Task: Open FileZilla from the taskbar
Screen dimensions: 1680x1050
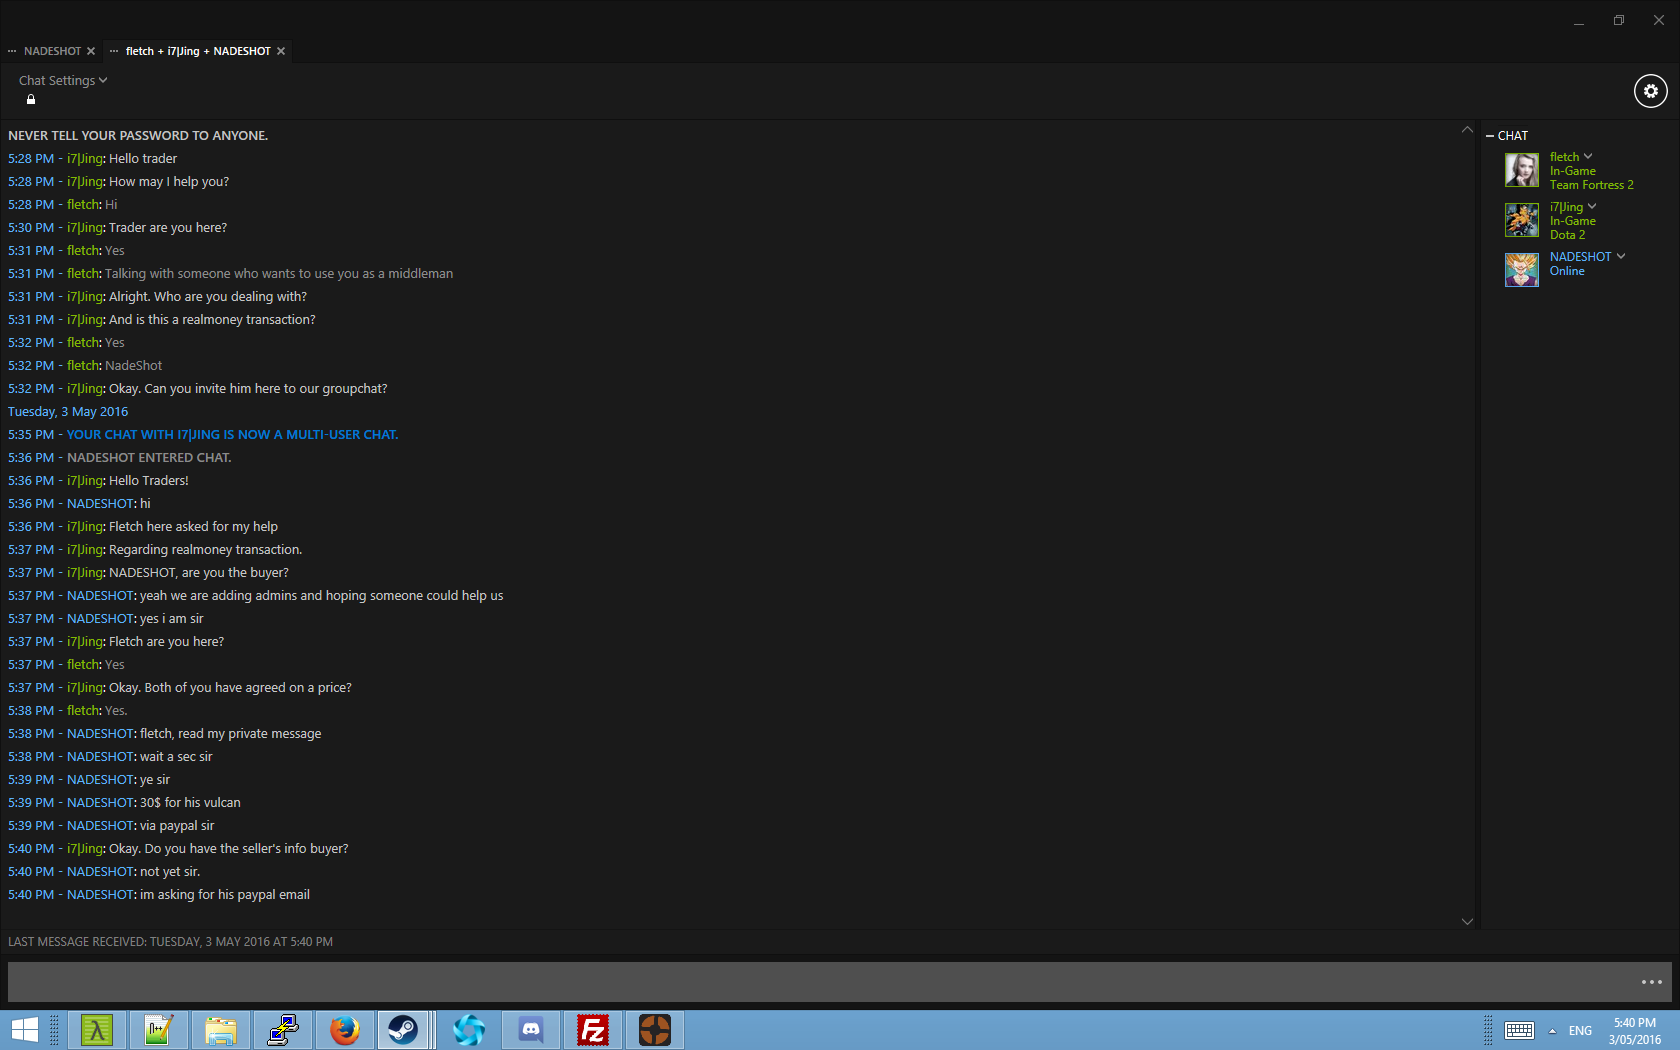Action: [x=593, y=1029]
